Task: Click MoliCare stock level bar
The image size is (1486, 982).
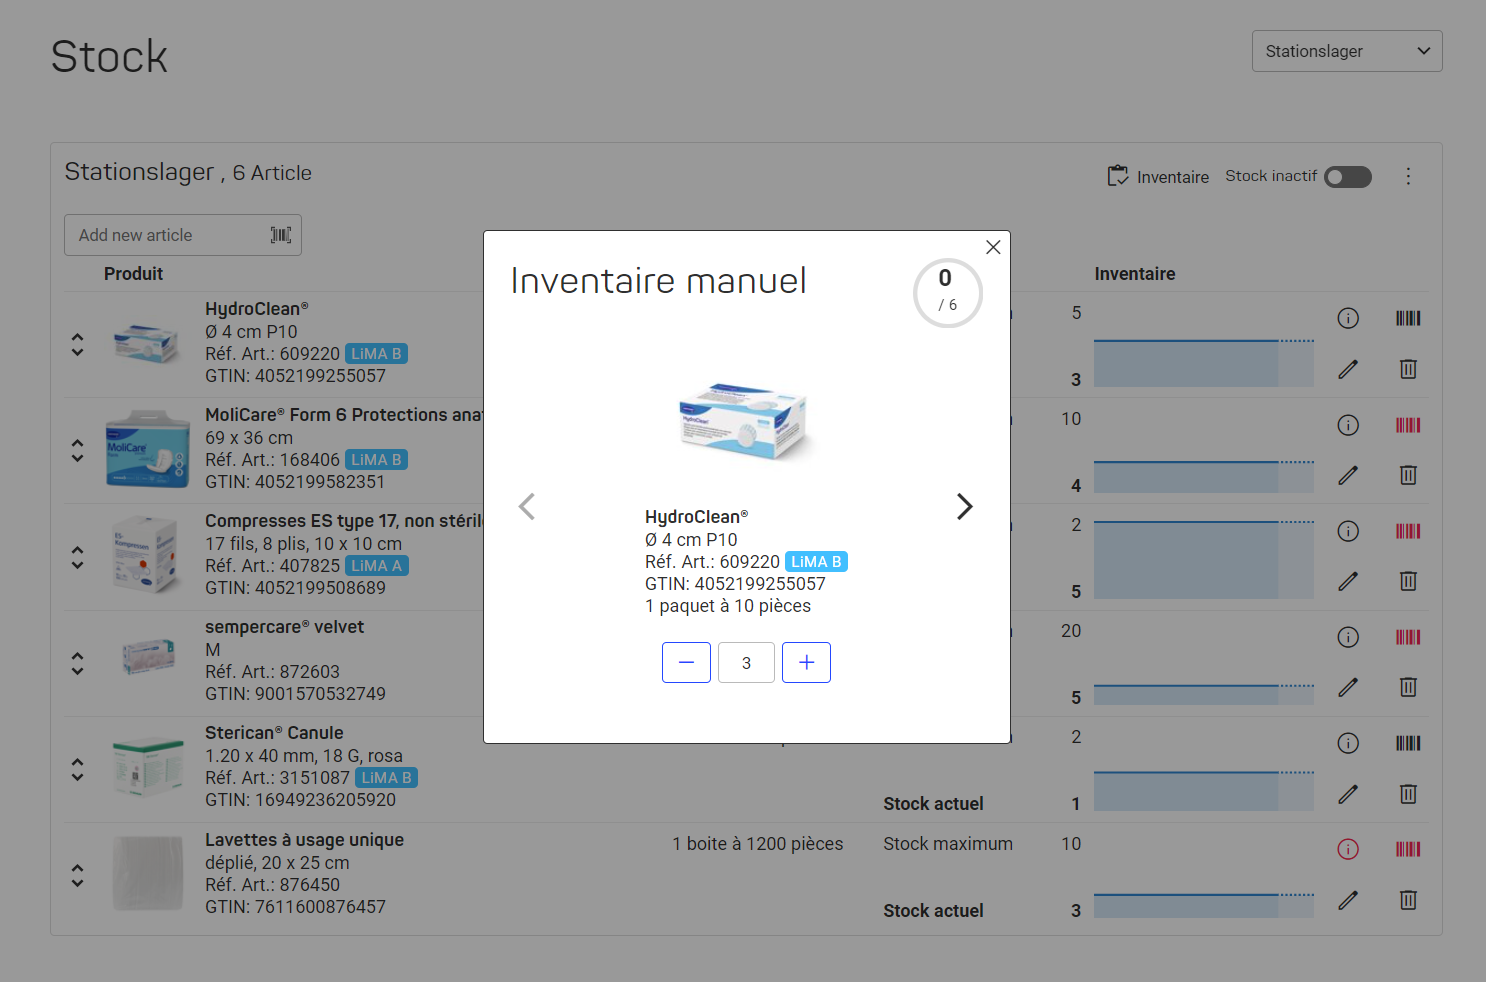Action: tap(1204, 477)
